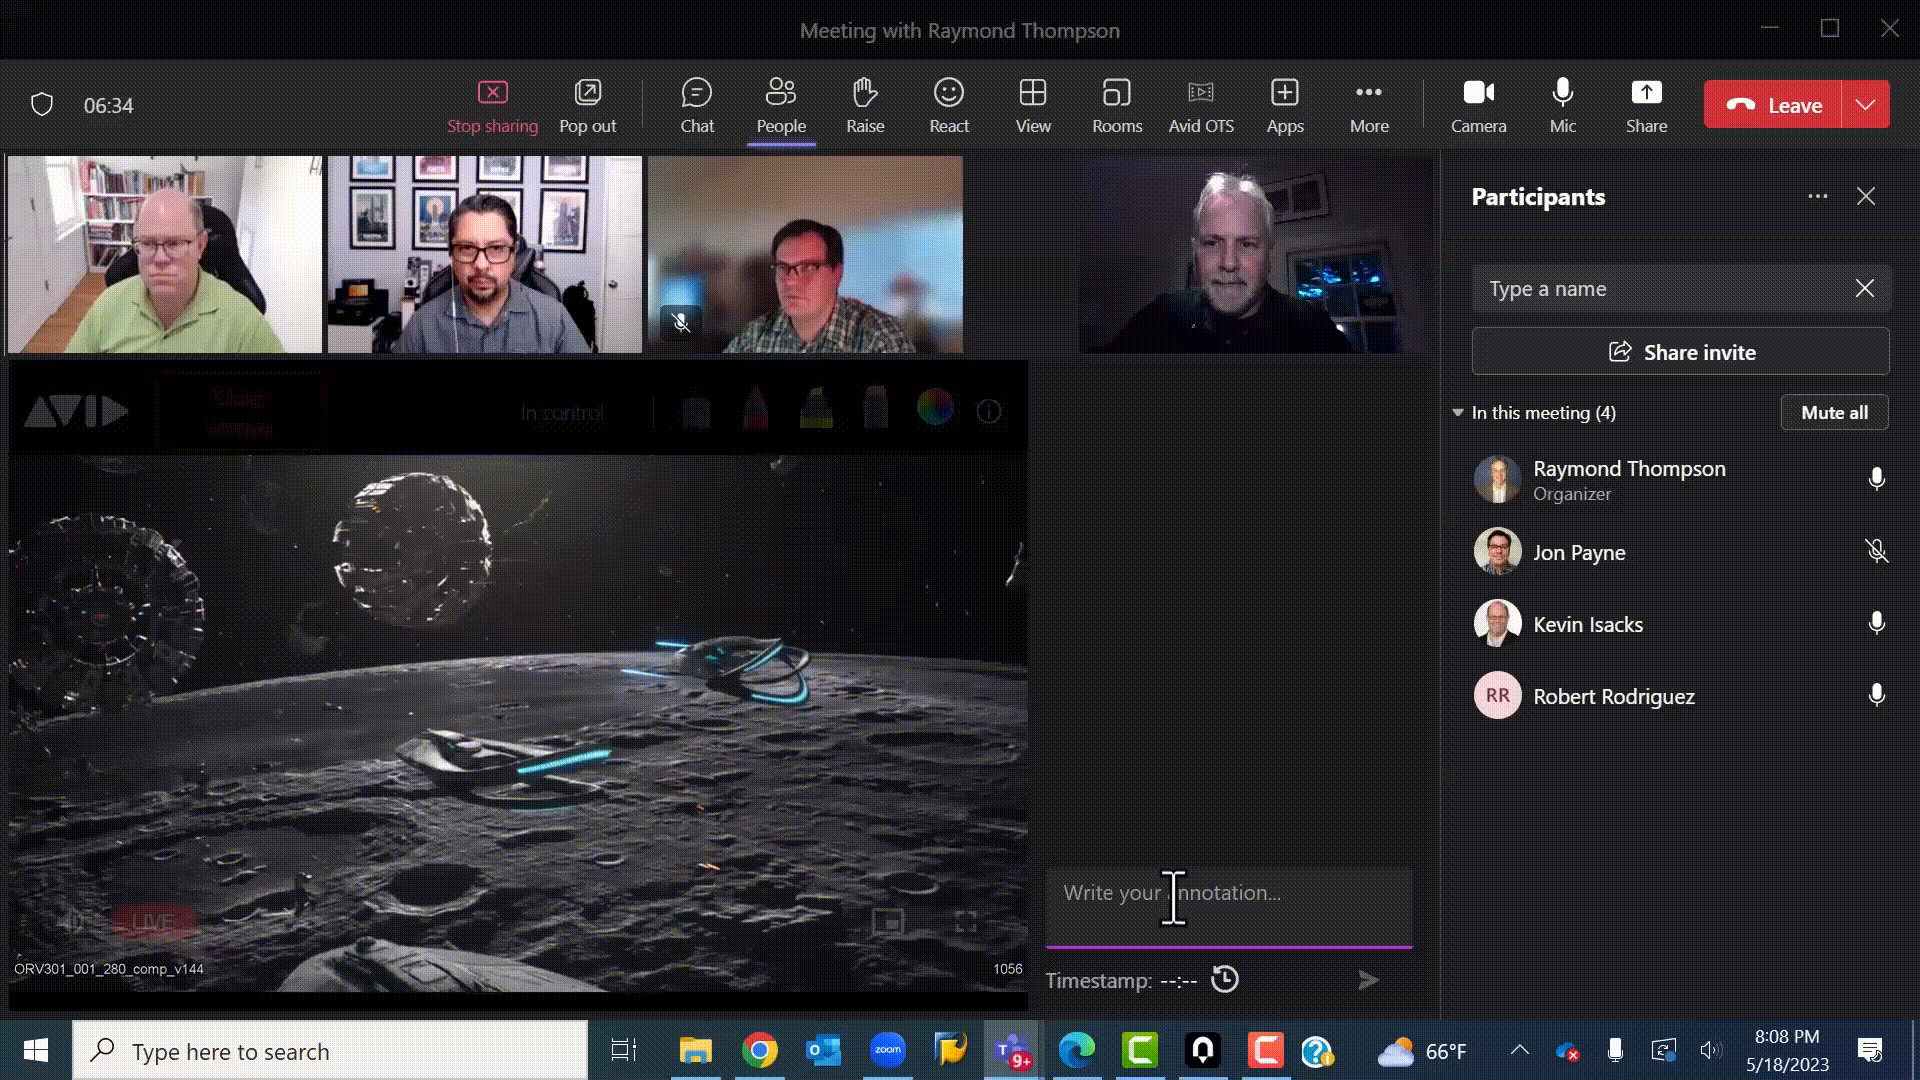Viewport: 1920px width, 1080px height.
Task: Open Participants panel more options
Action: 1818,197
